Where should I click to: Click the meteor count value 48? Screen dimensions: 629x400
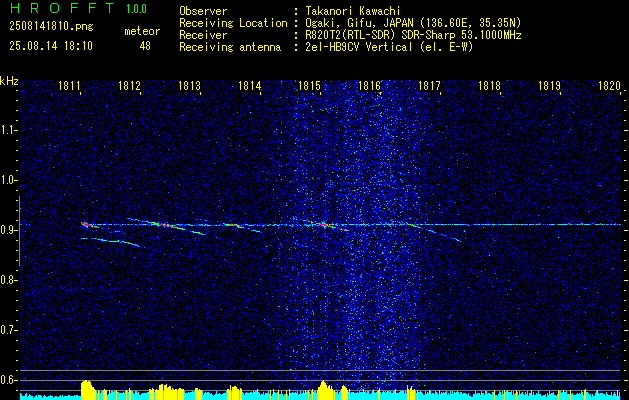pos(145,46)
